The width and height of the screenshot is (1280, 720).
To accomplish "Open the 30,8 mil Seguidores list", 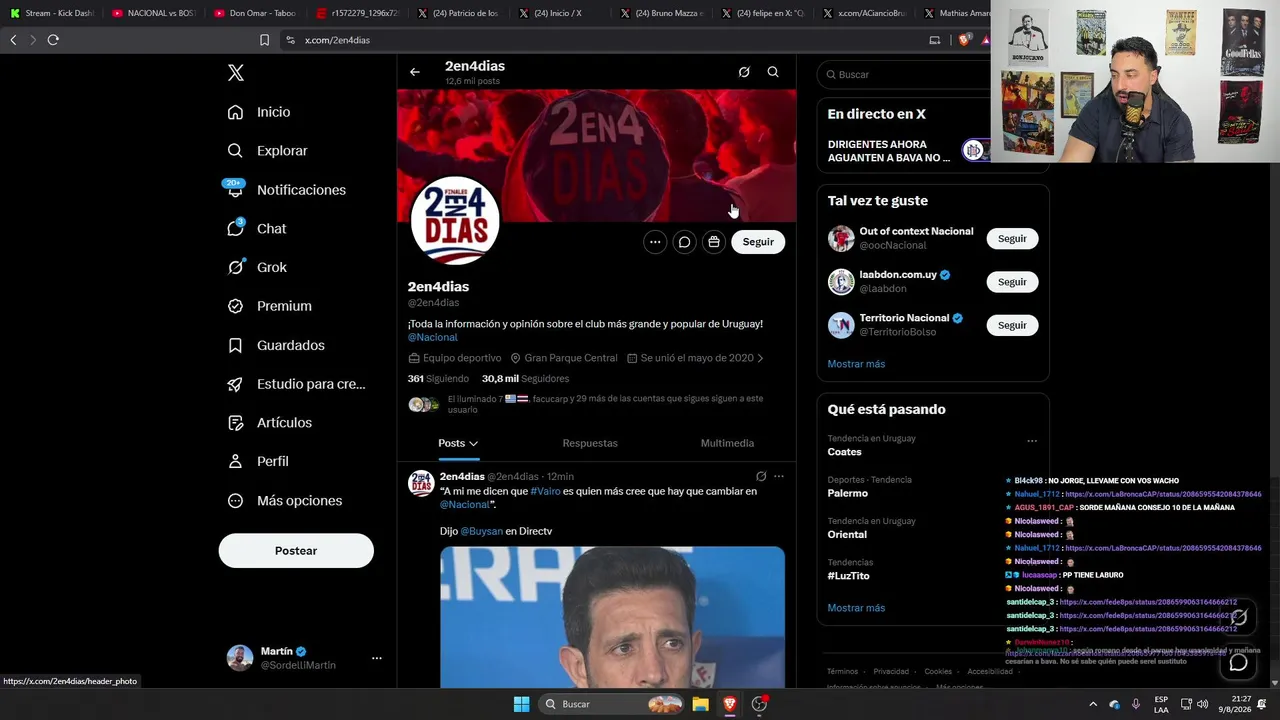I will [525, 379].
